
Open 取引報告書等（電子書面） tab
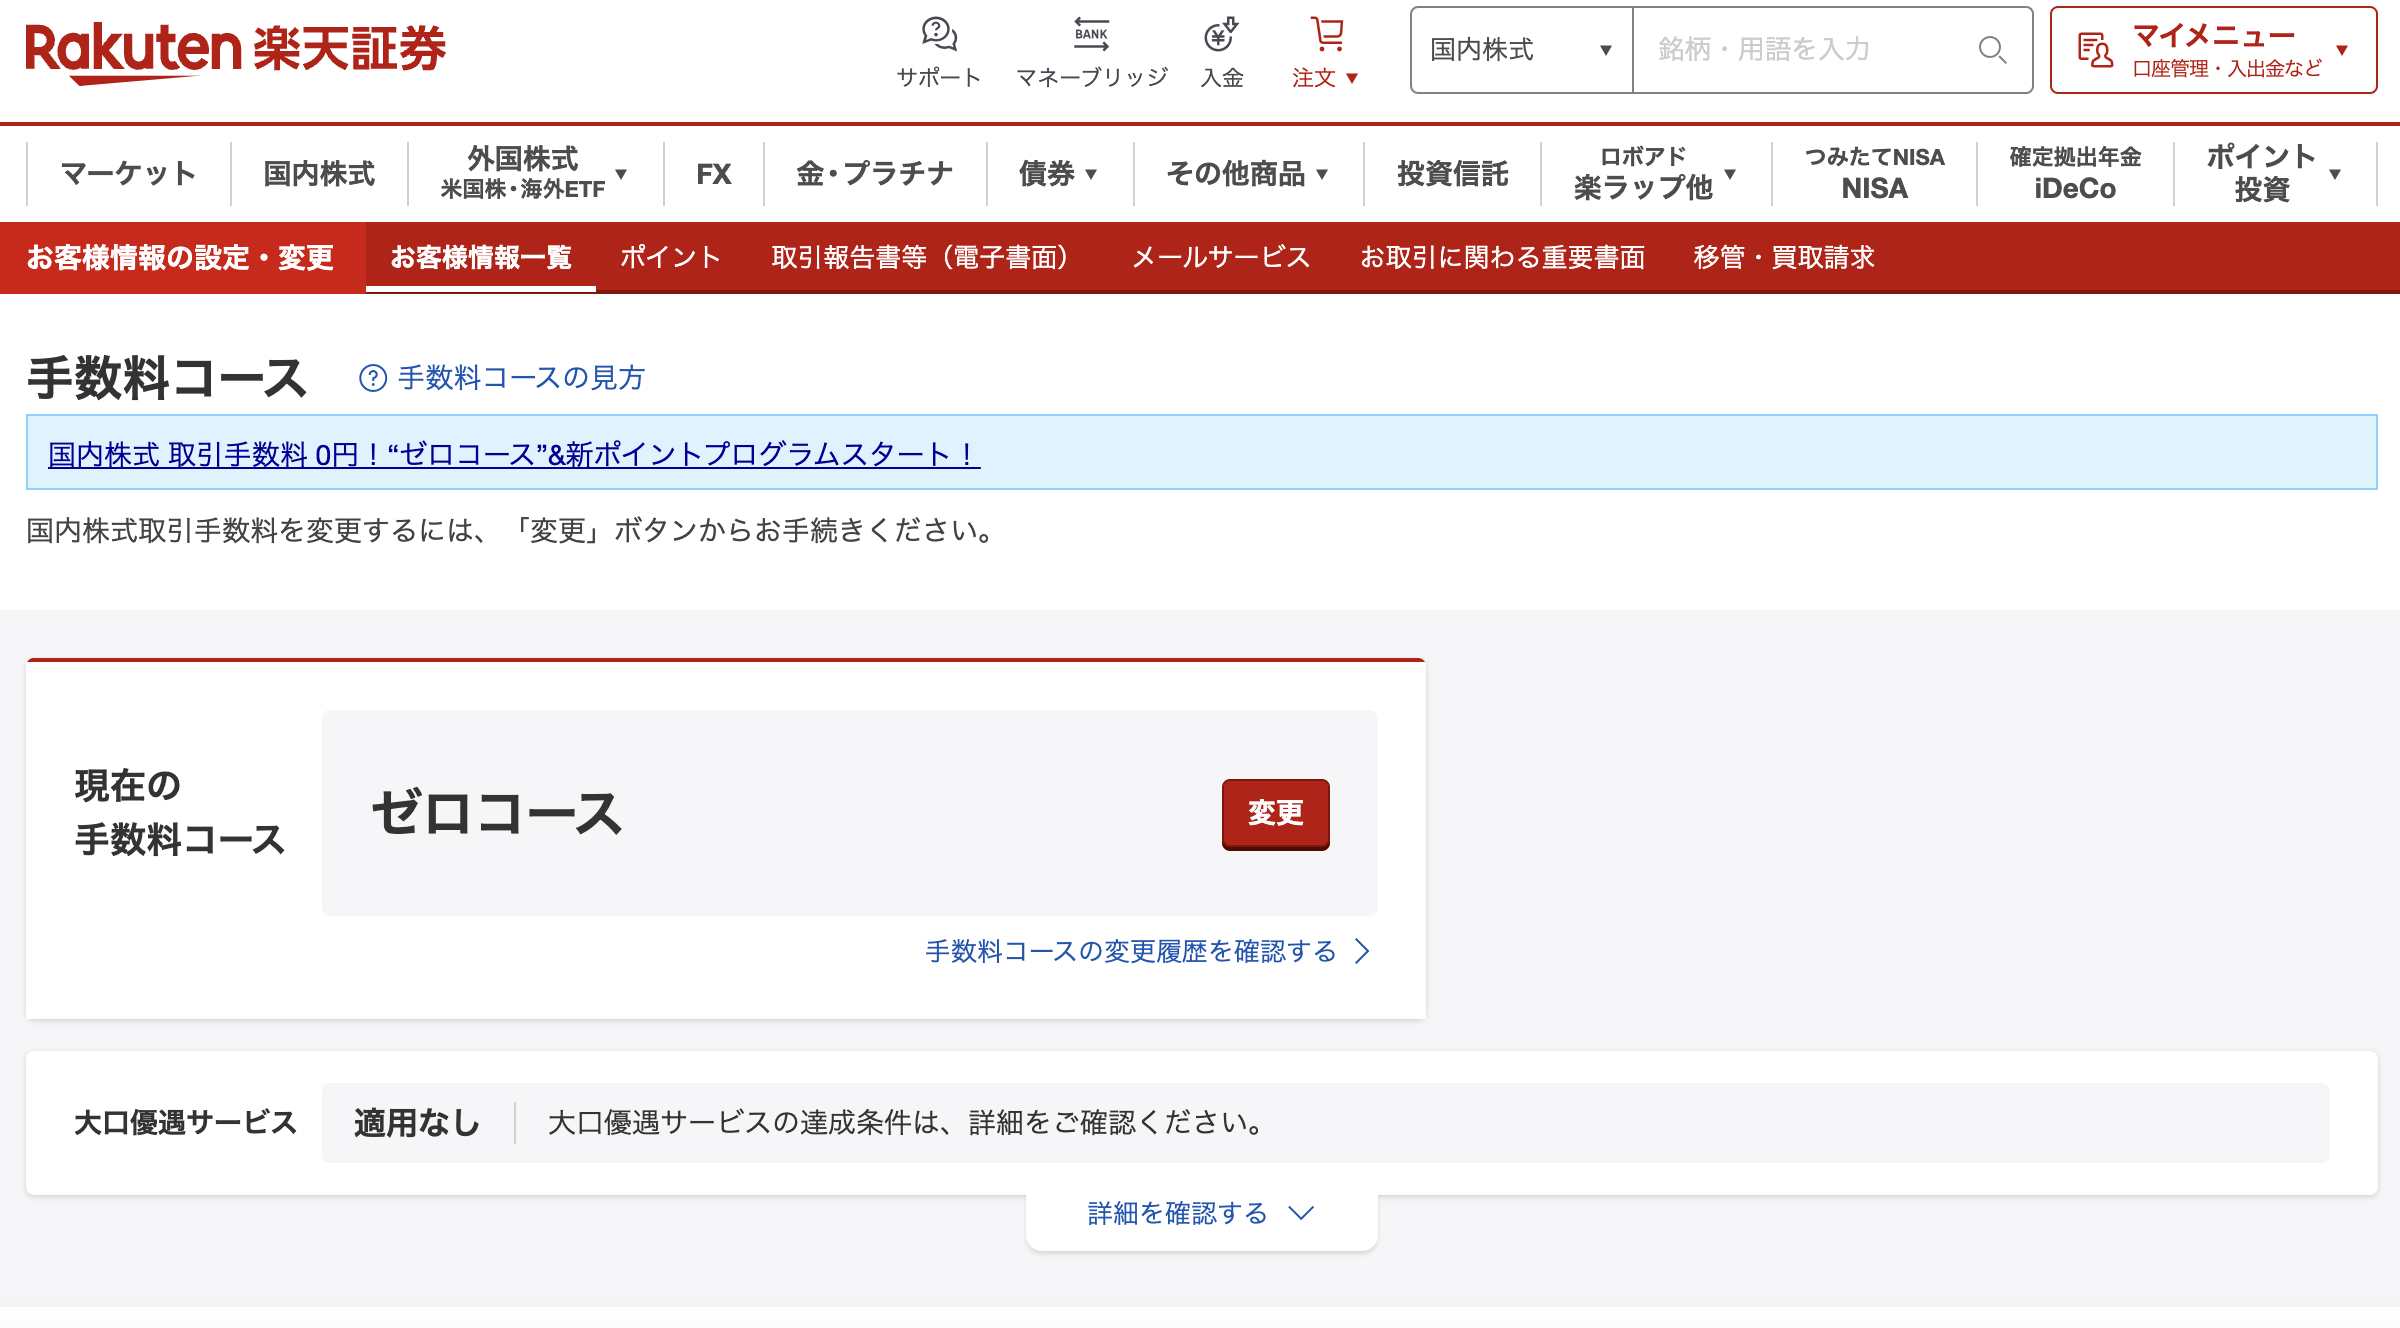point(926,257)
